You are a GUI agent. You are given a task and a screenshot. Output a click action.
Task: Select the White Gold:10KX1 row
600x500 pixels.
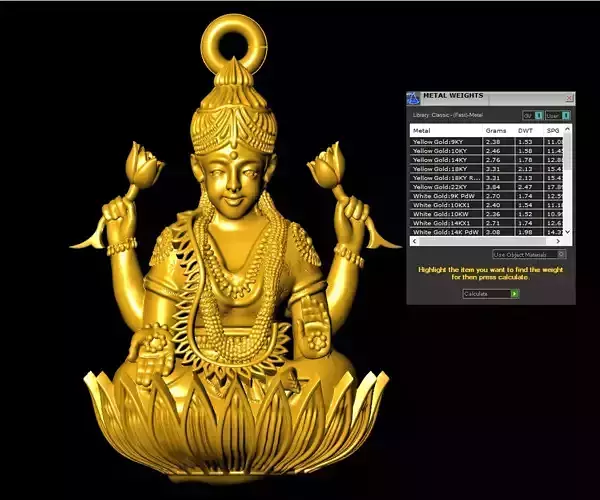click(x=486, y=205)
